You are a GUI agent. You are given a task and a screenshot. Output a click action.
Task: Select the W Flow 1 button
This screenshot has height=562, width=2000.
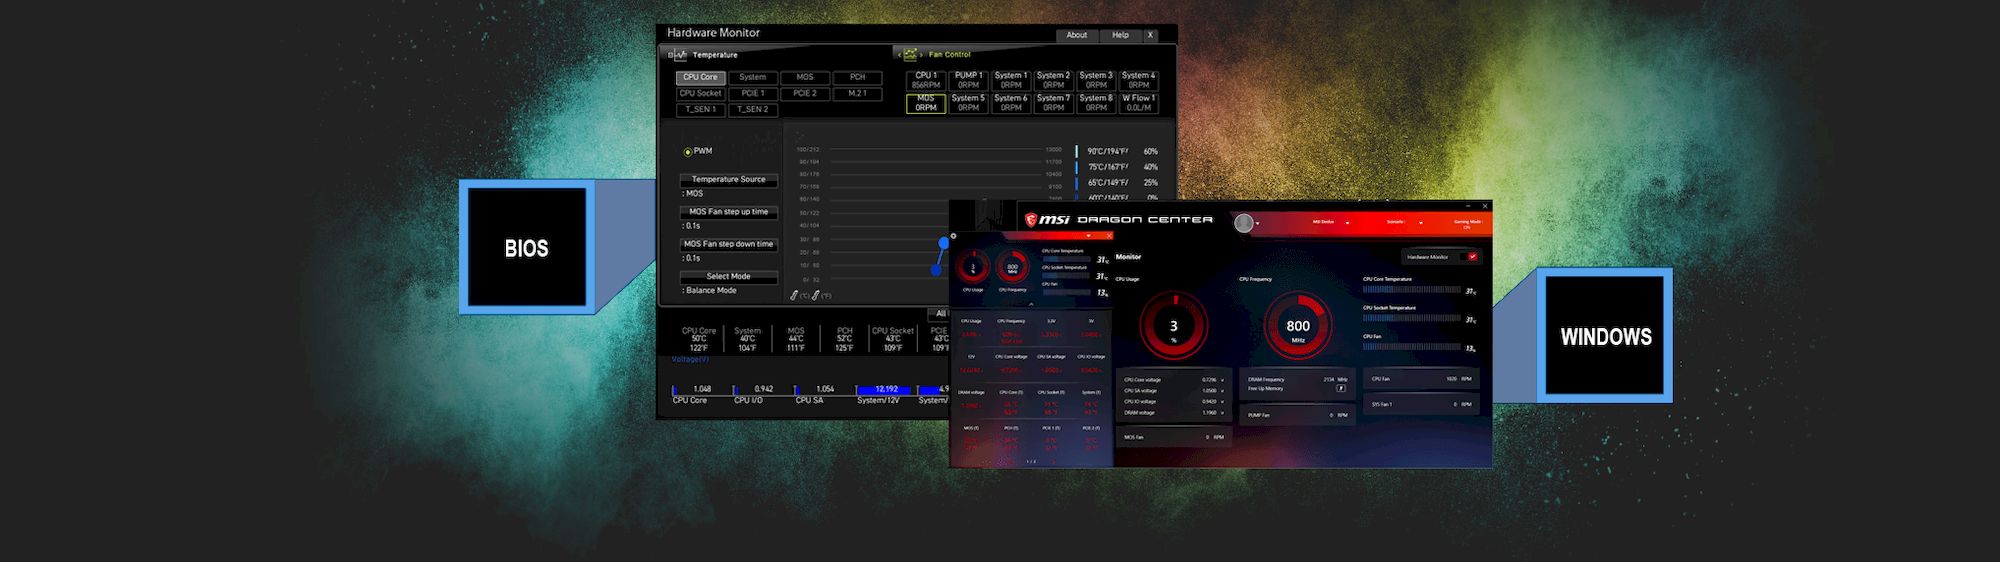point(1138,103)
